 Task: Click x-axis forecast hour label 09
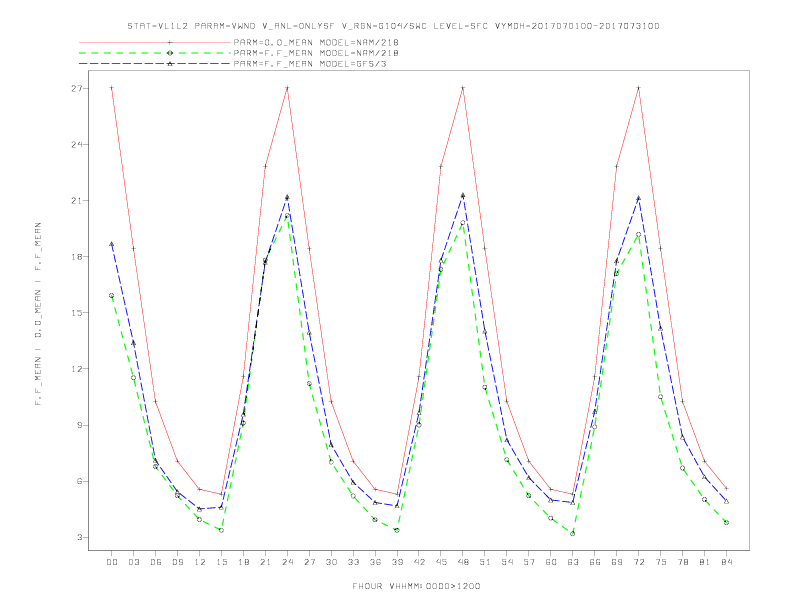pos(177,562)
